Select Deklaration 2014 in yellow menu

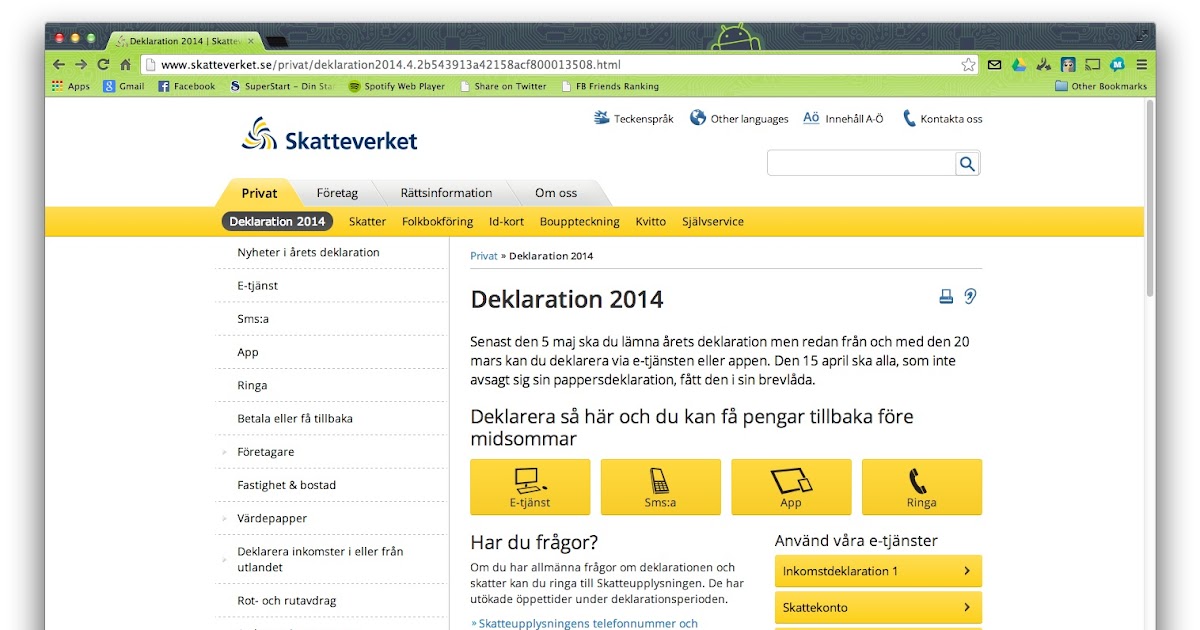277,221
